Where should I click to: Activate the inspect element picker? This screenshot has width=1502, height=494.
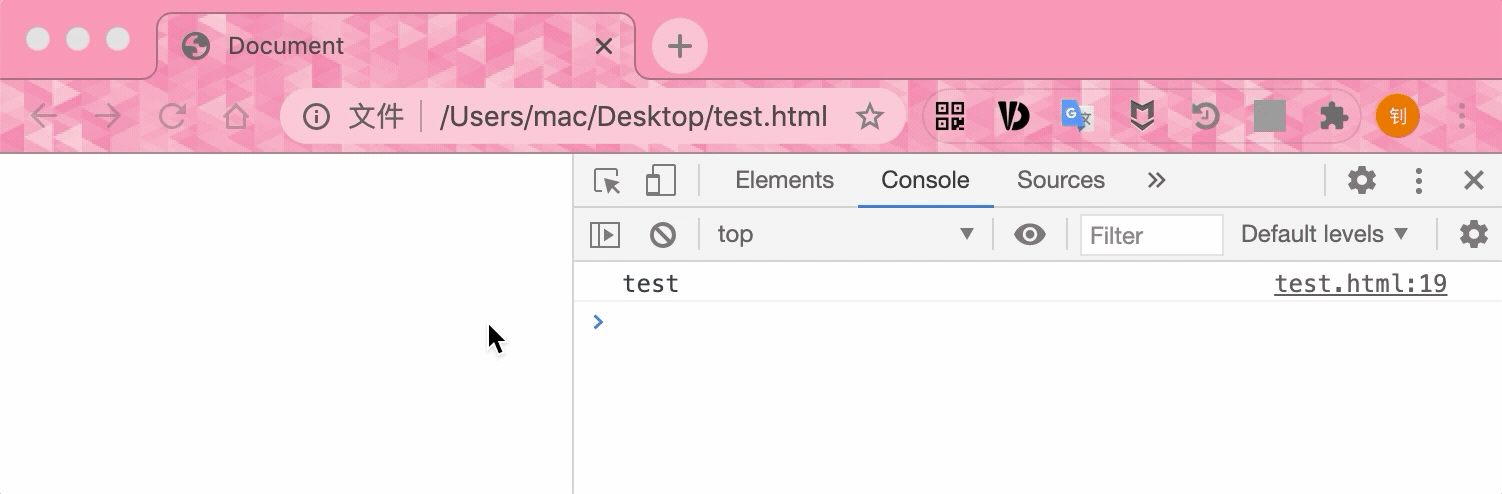[x=607, y=181]
